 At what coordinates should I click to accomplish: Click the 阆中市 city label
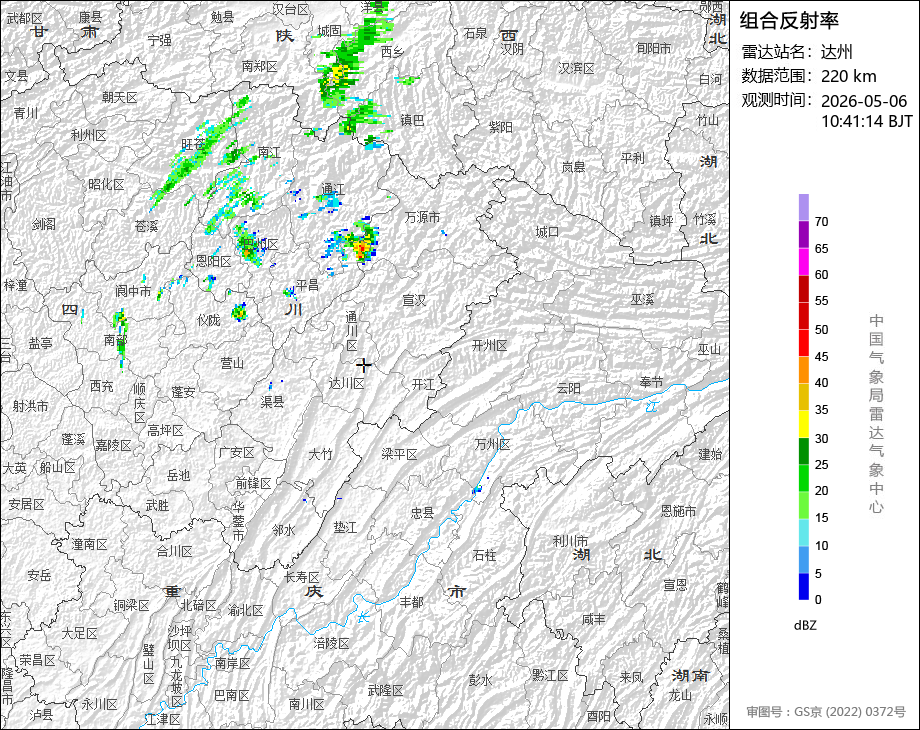(133, 290)
